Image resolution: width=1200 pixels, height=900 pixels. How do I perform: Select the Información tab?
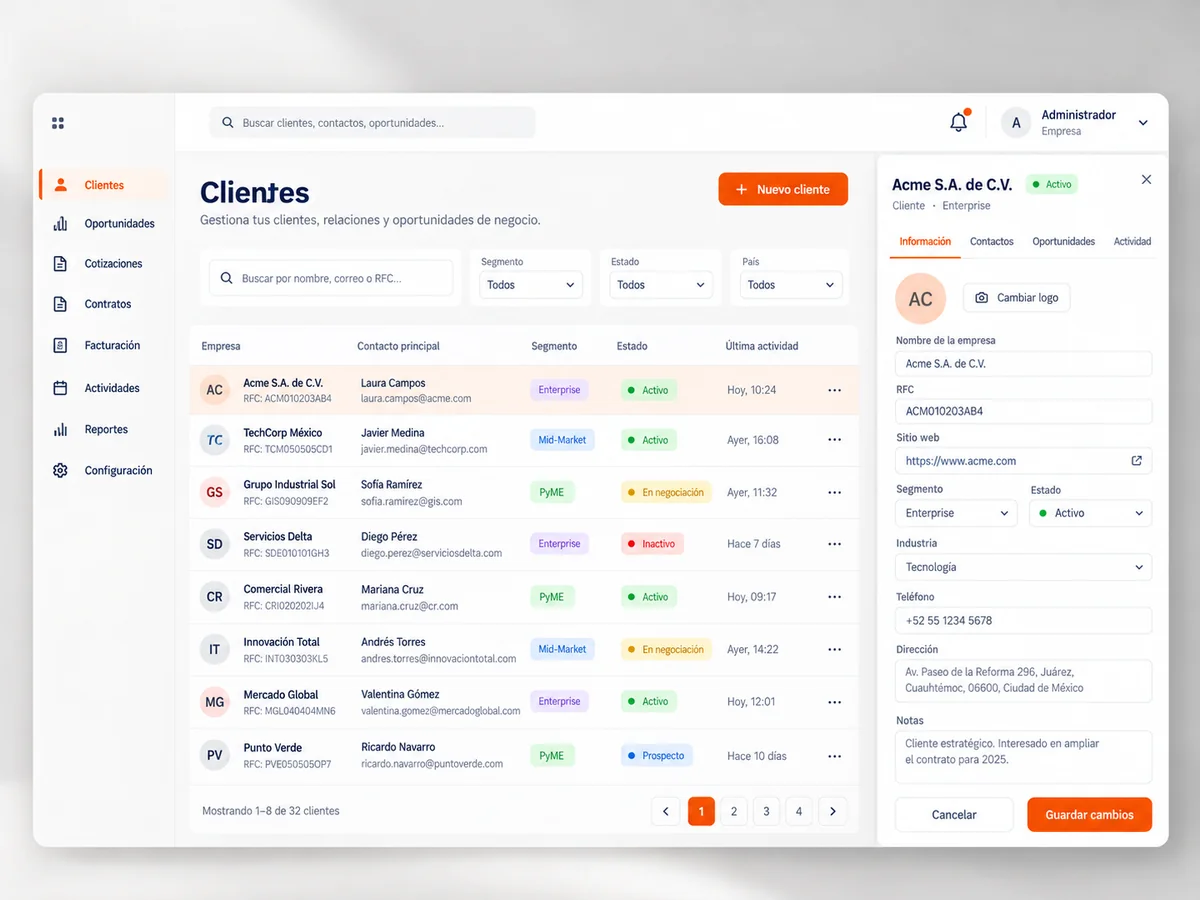[x=925, y=242]
